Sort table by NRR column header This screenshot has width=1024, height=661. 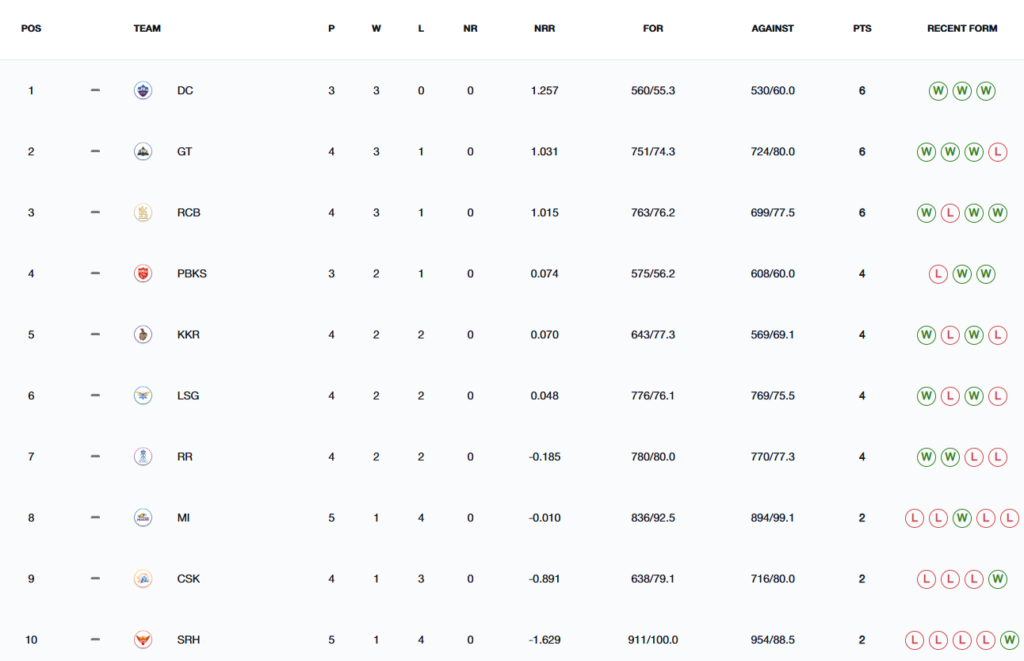(544, 29)
